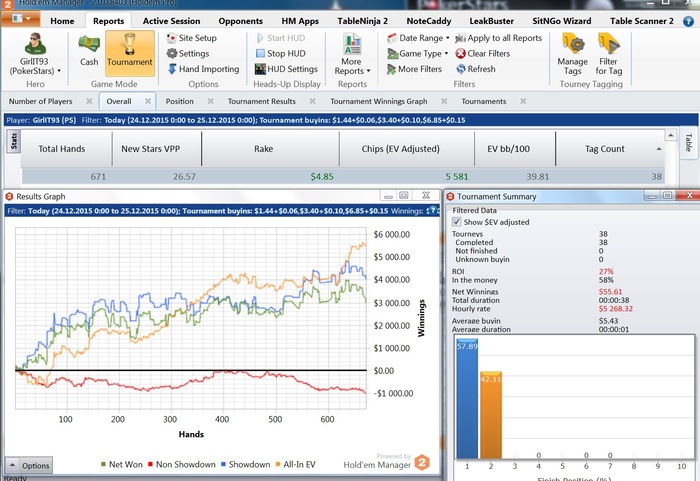Close the Tournaments report tab
Image resolution: width=700 pixels, height=481 pixels.
(523, 101)
